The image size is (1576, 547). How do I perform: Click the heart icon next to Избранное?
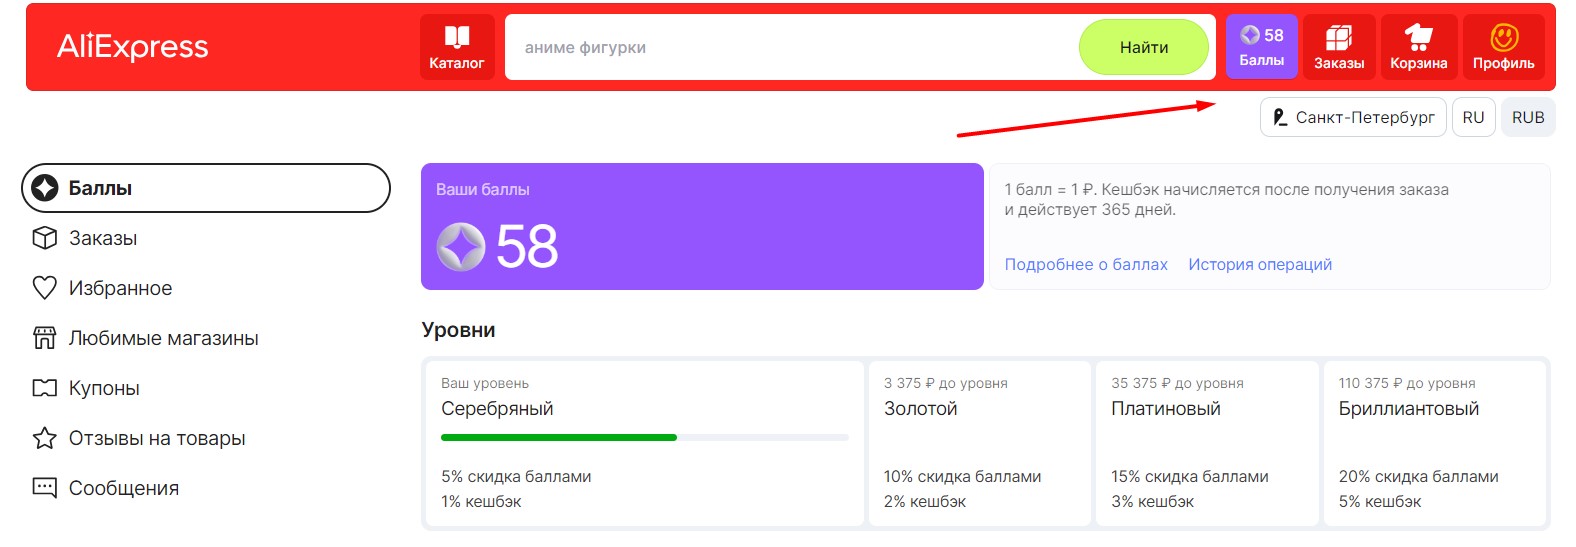tap(45, 288)
